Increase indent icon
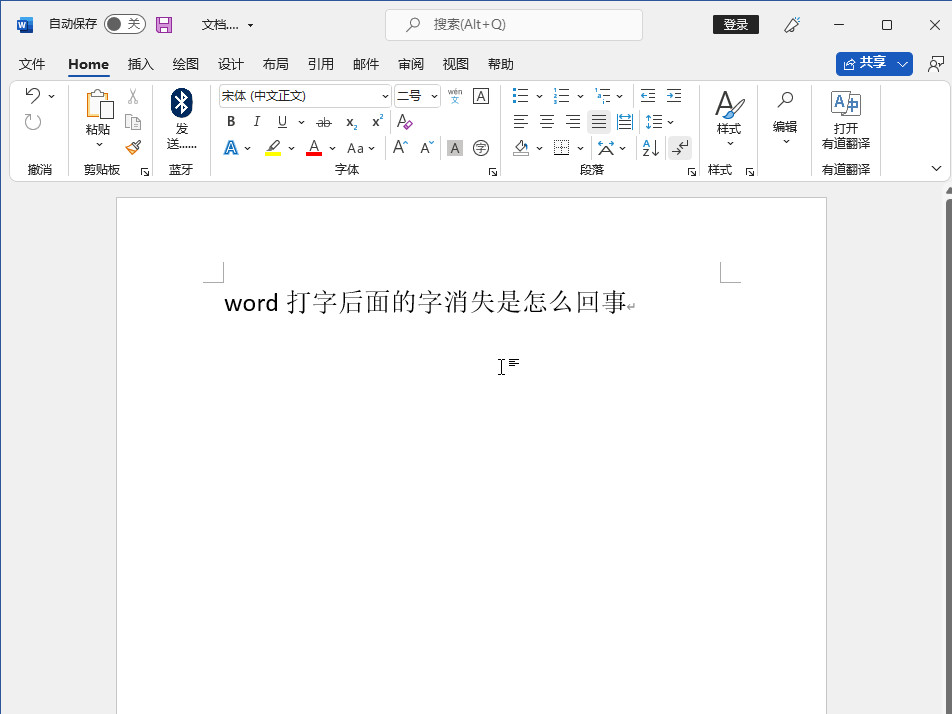The width and height of the screenshot is (952, 714). pyautogui.click(x=674, y=96)
